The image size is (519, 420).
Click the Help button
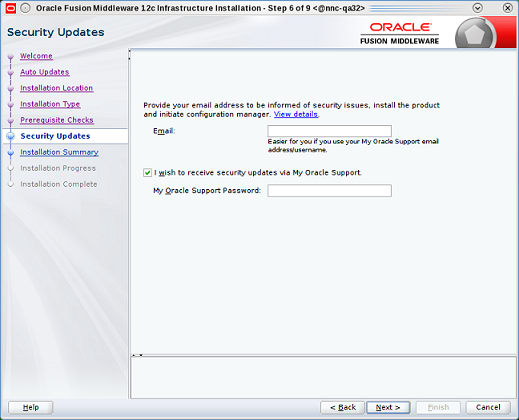point(30,407)
